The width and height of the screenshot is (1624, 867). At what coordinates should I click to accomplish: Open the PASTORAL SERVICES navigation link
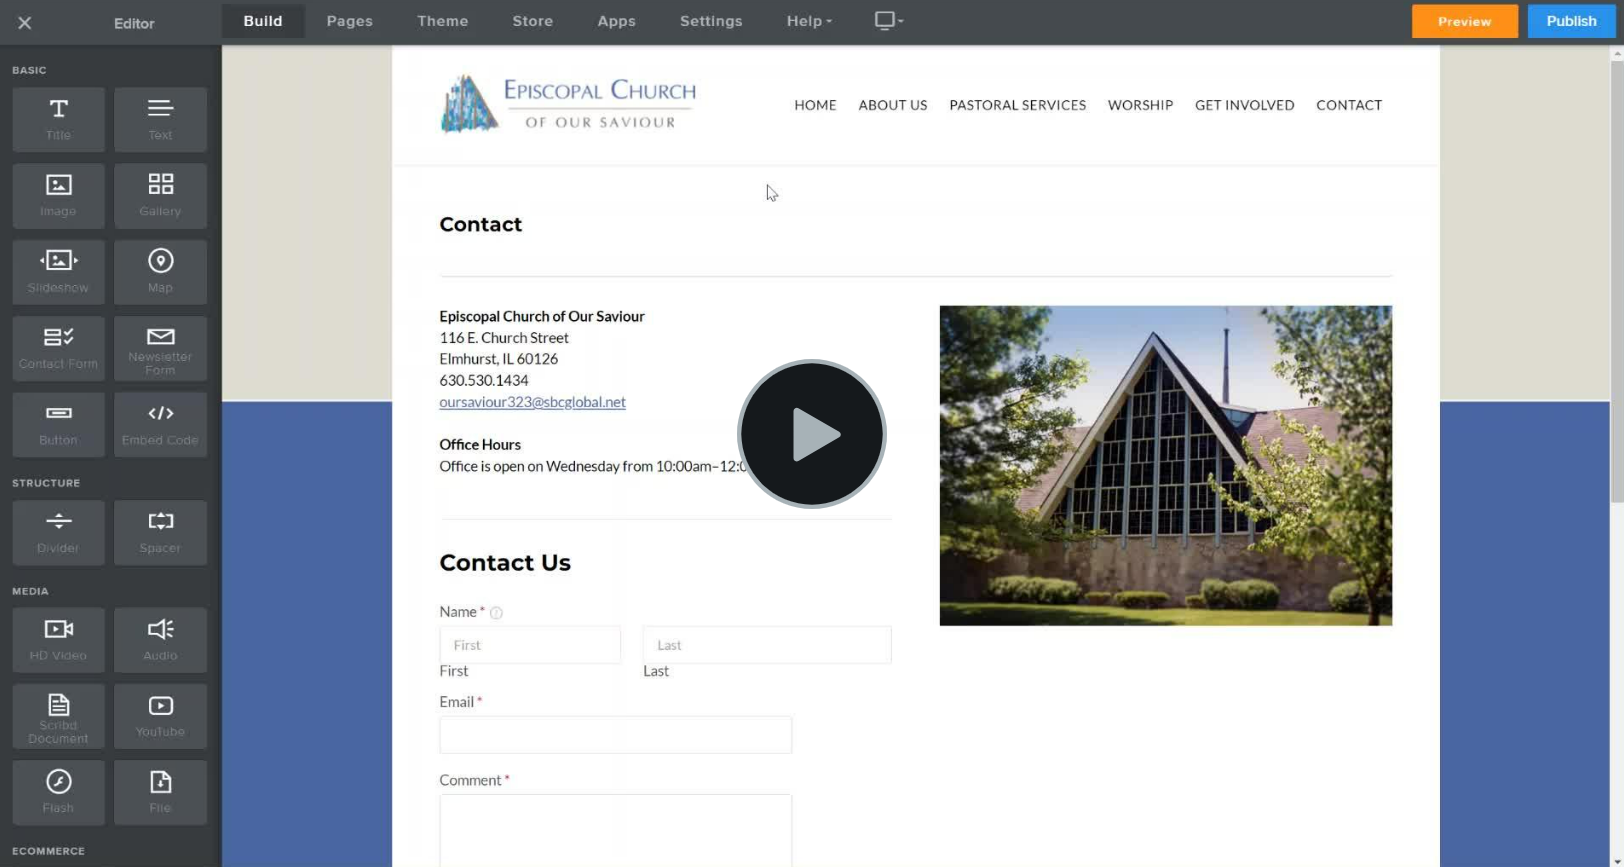coord(1017,105)
